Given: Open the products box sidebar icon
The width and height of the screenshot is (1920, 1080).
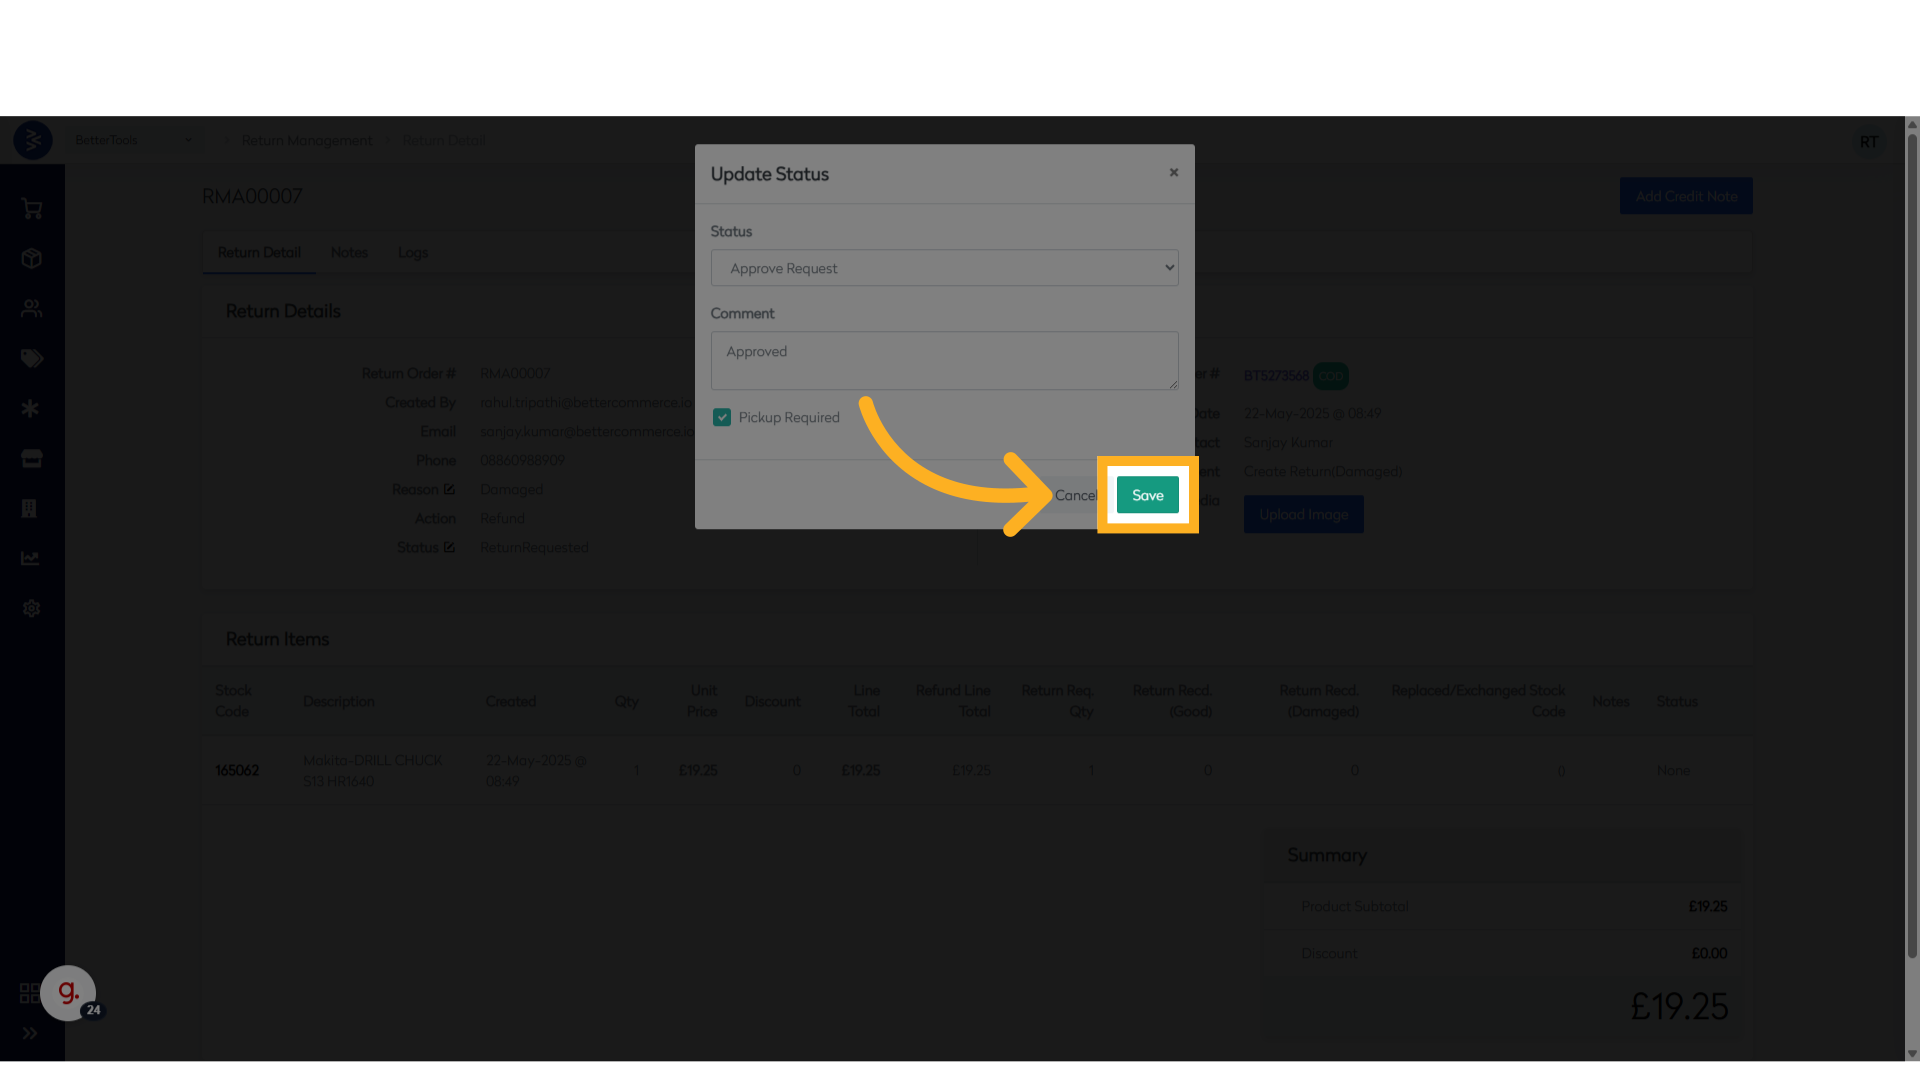Looking at the screenshot, I should (x=32, y=259).
